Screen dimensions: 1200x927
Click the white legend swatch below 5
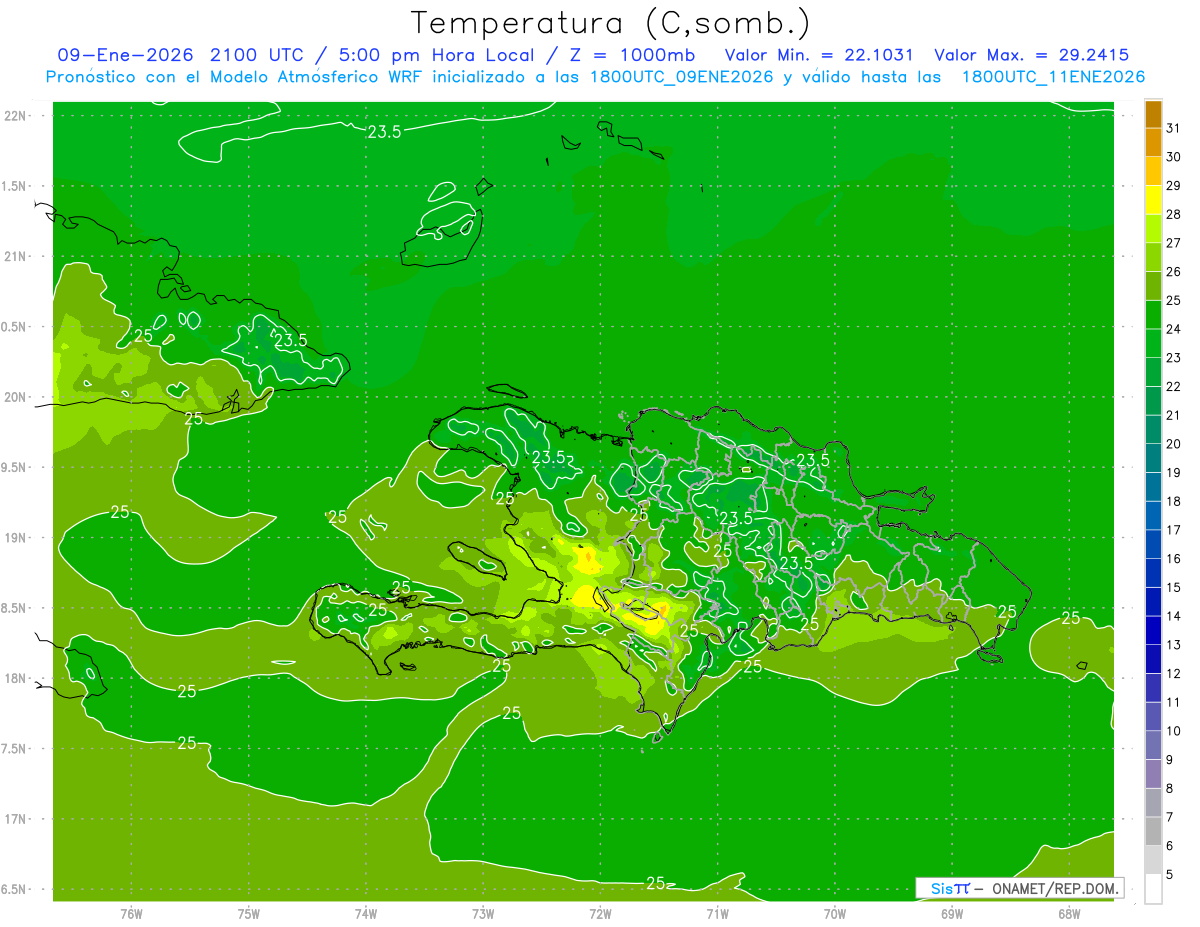[1153, 888]
